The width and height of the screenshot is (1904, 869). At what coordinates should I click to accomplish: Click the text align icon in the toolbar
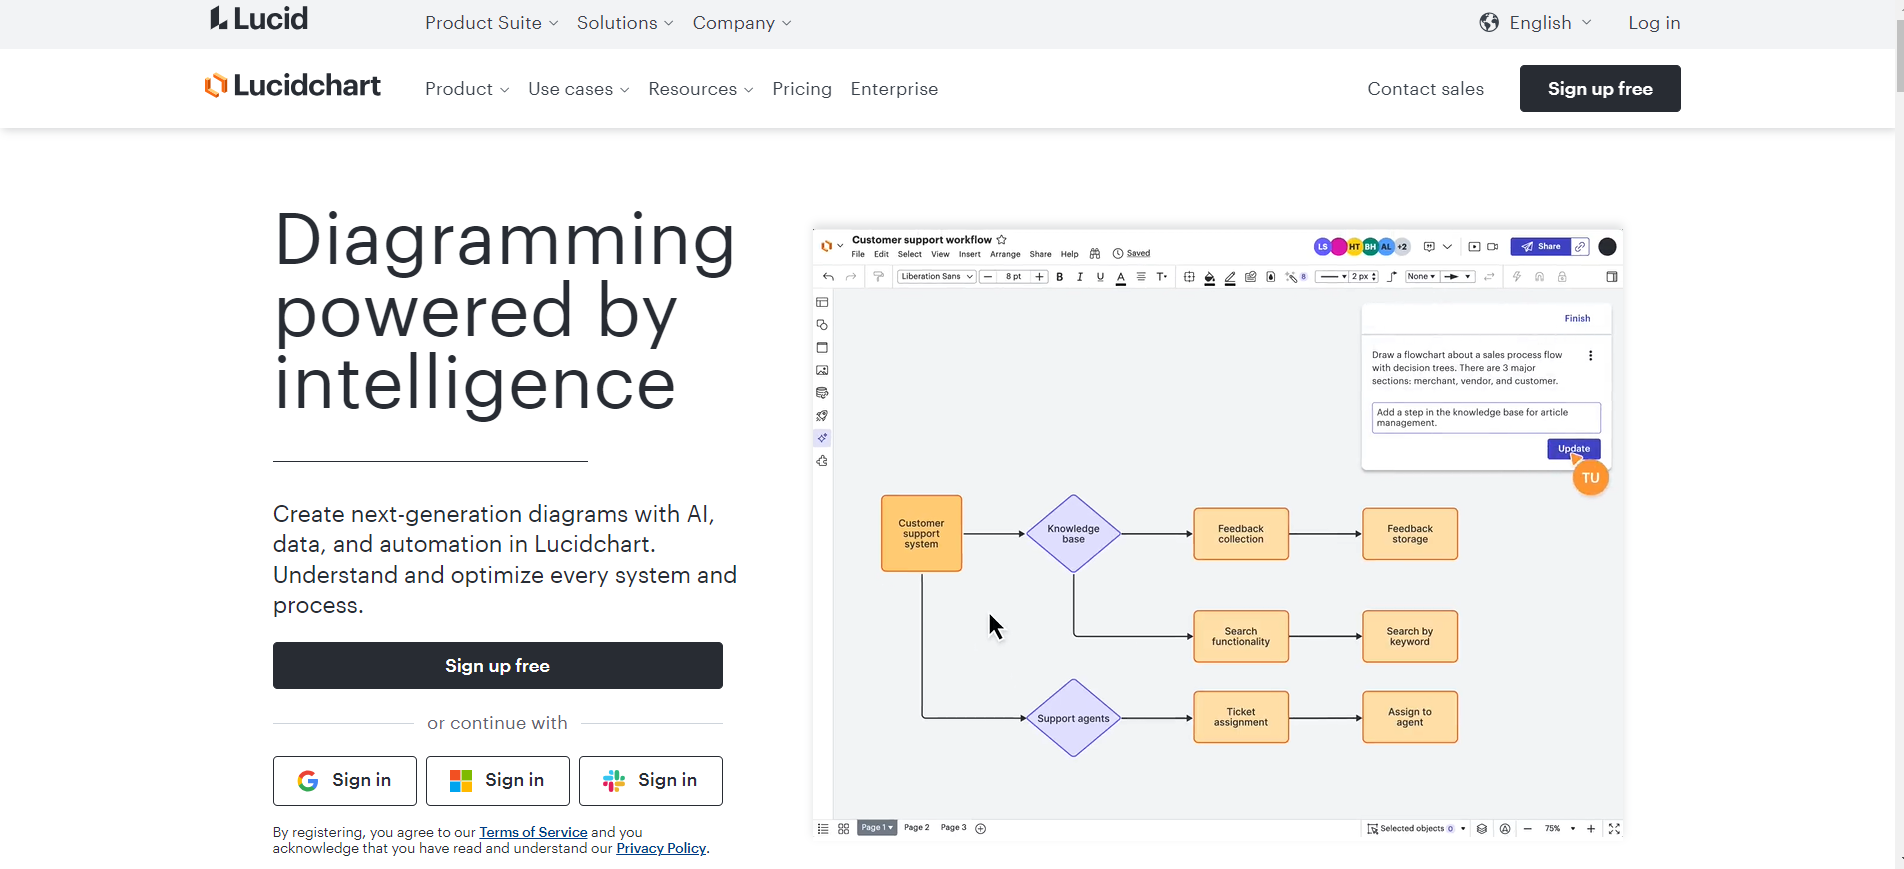1141,277
